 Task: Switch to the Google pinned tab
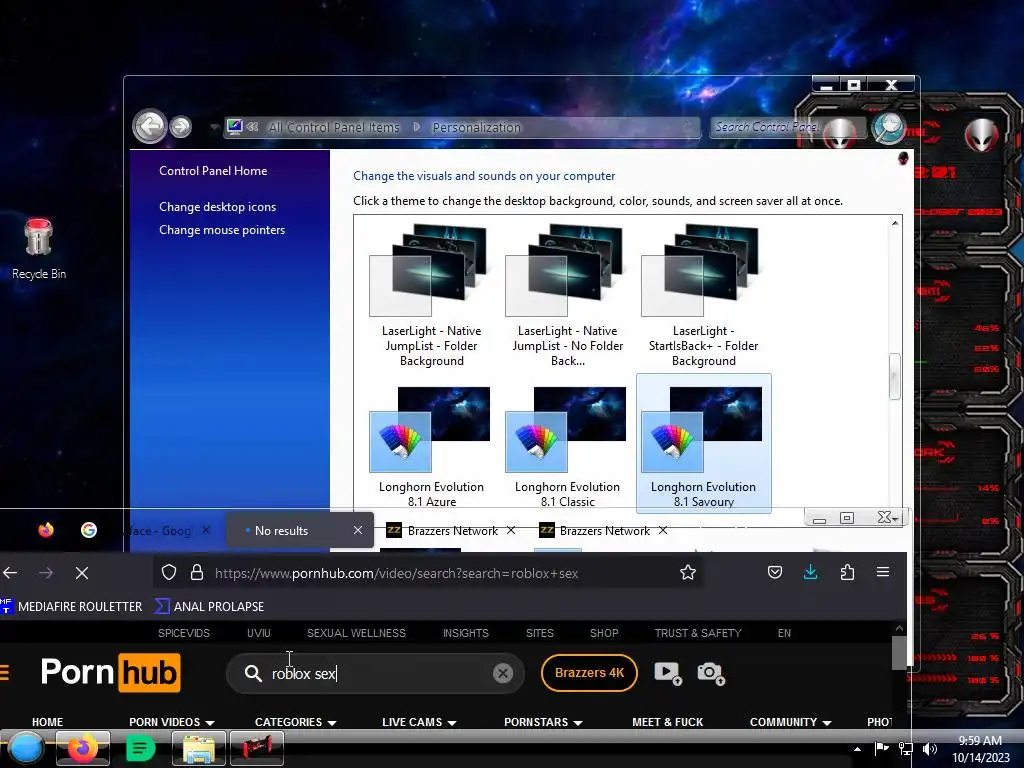pos(89,530)
